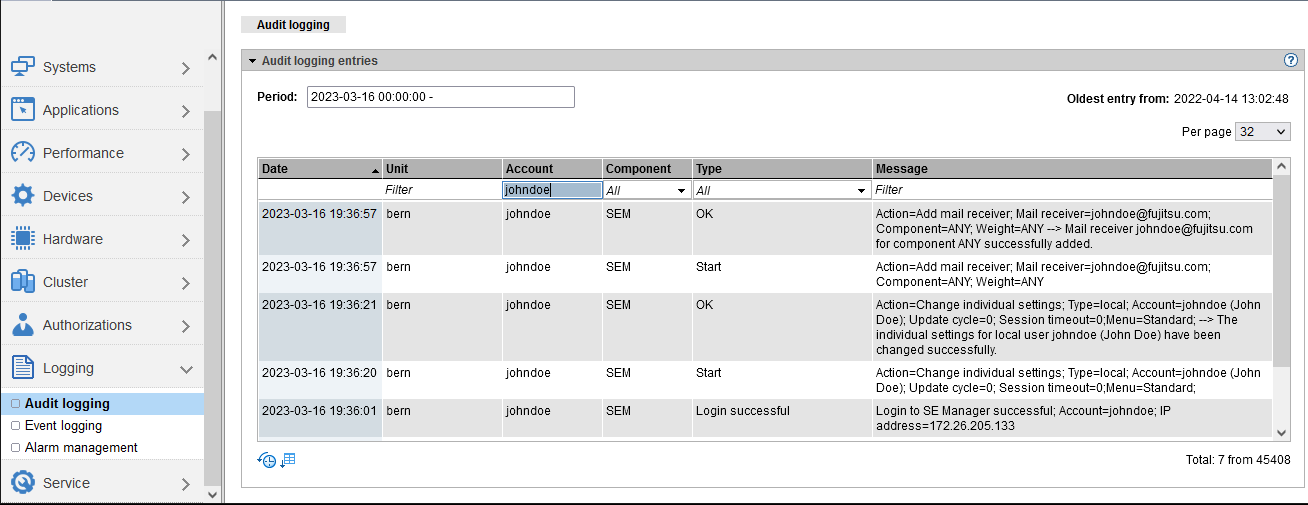Switch to the Audit logging tab
The width and height of the screenshot is (1308, 505).
[x=293, y=24]
